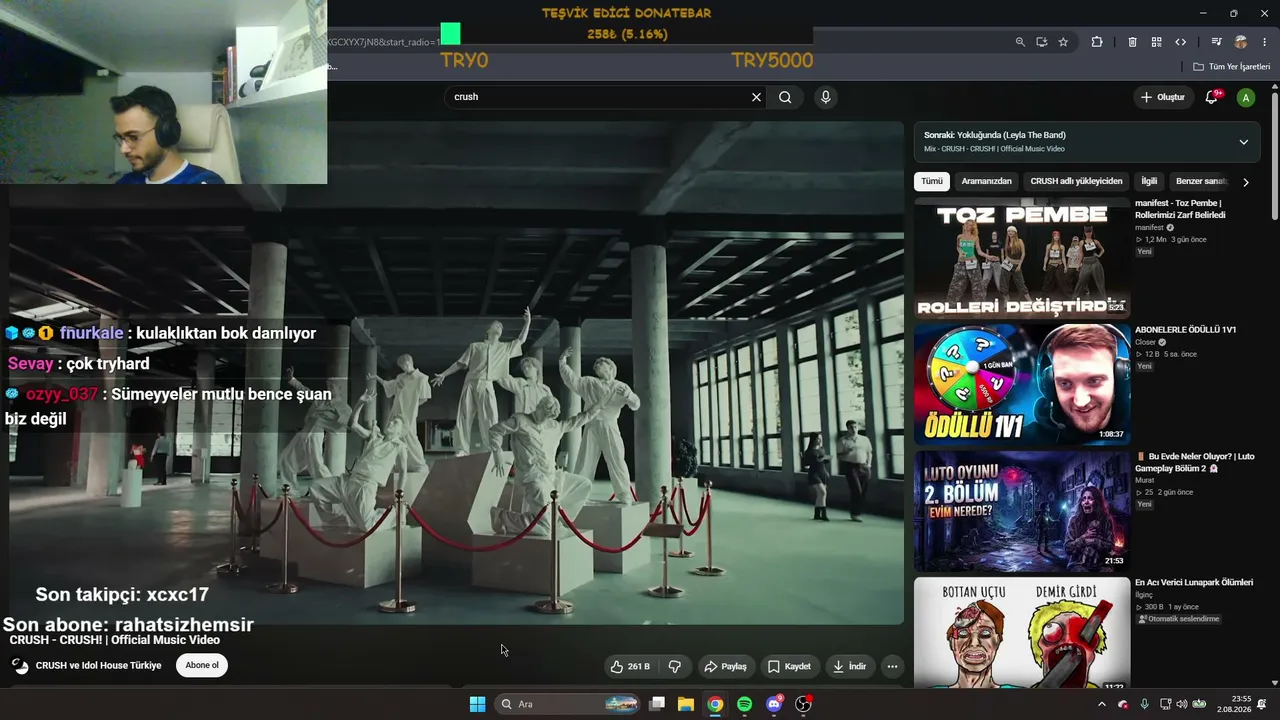The width and height of the screenshot is (1280, 720).
Task: Click the QR code extension icon
Action: (1156, 42)
